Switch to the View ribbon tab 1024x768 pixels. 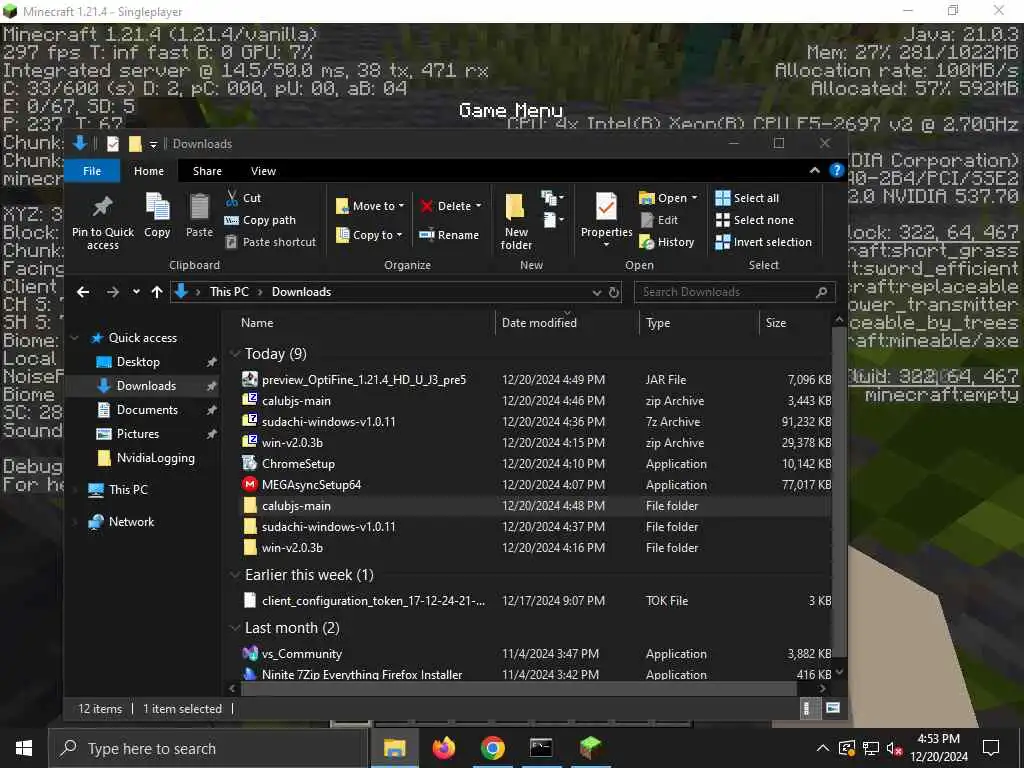coord(263,170)
